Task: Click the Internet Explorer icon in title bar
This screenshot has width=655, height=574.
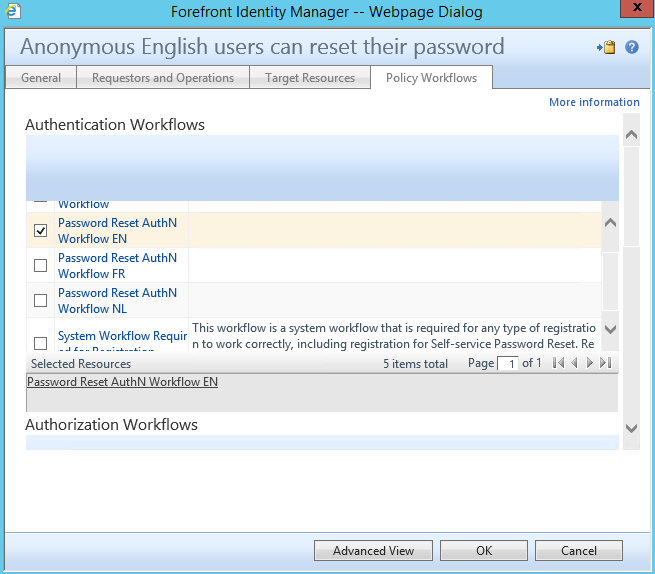Action: (x=13, y=11)
